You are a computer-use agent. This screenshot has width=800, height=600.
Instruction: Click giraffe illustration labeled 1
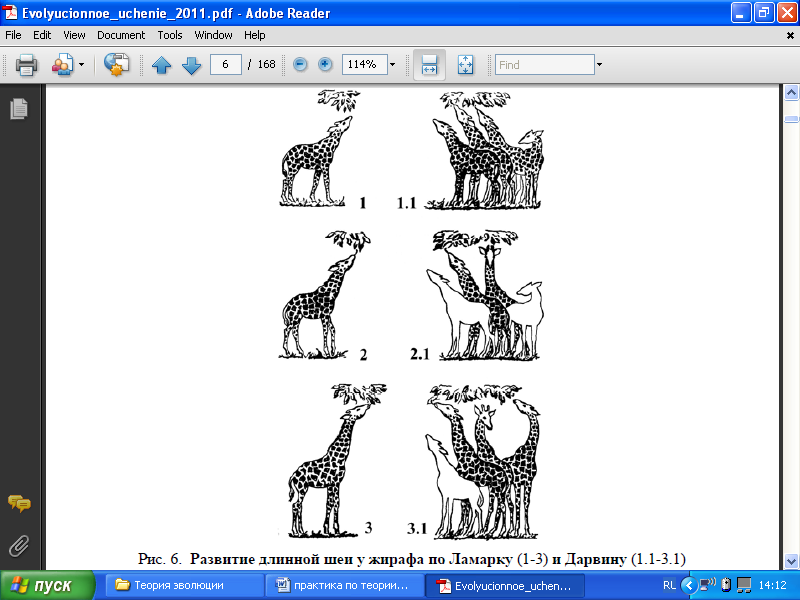point(320,148)
